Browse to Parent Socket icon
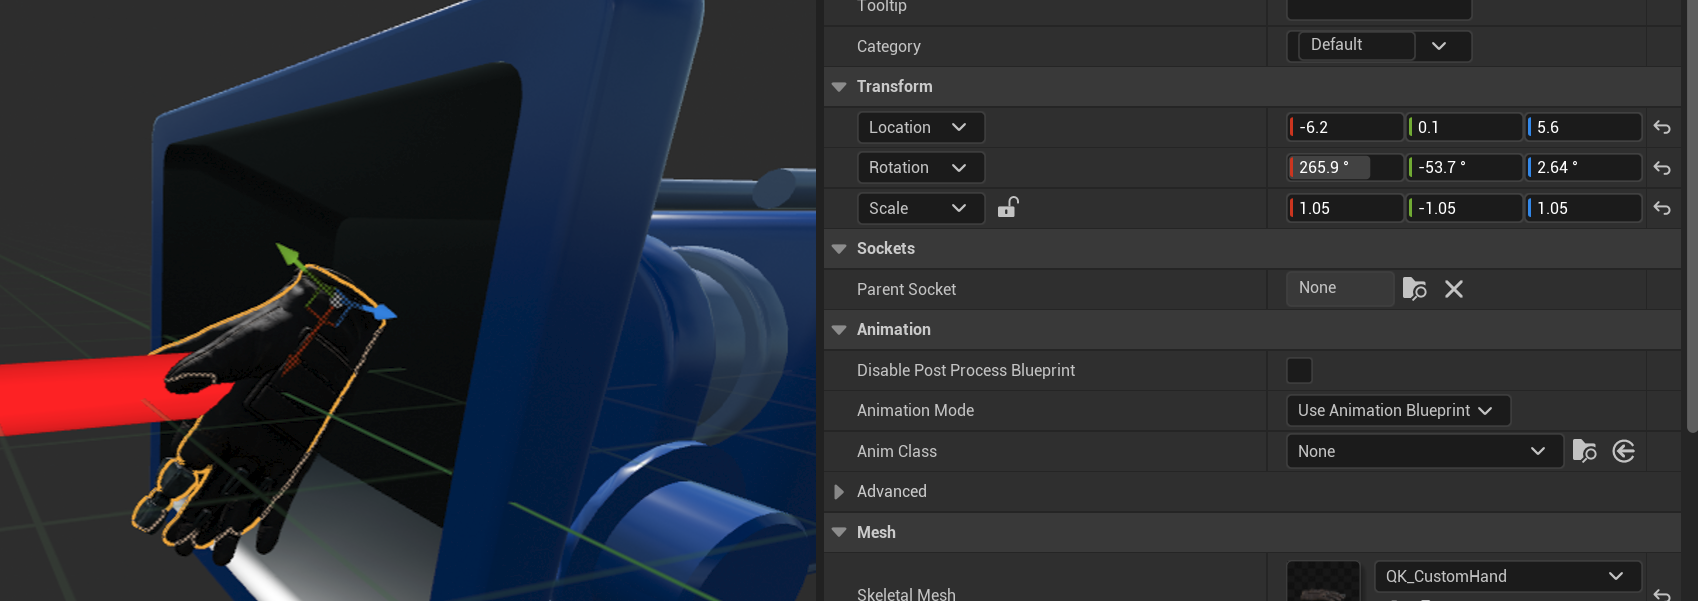The image size is (1698, 601). [x=1414, y=289]
